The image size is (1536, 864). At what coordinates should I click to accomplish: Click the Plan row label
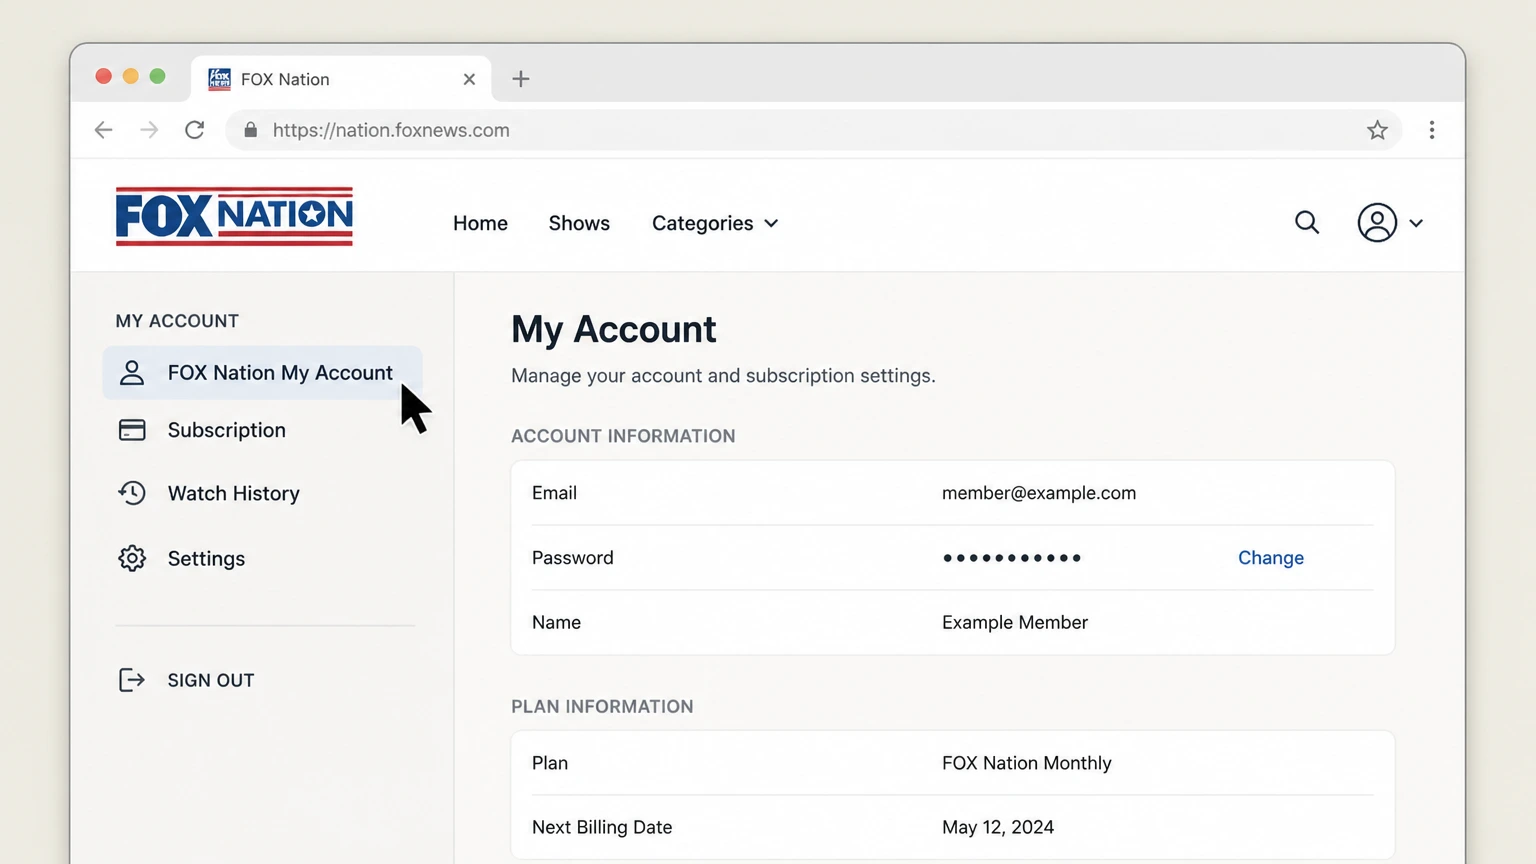(550, 763)
